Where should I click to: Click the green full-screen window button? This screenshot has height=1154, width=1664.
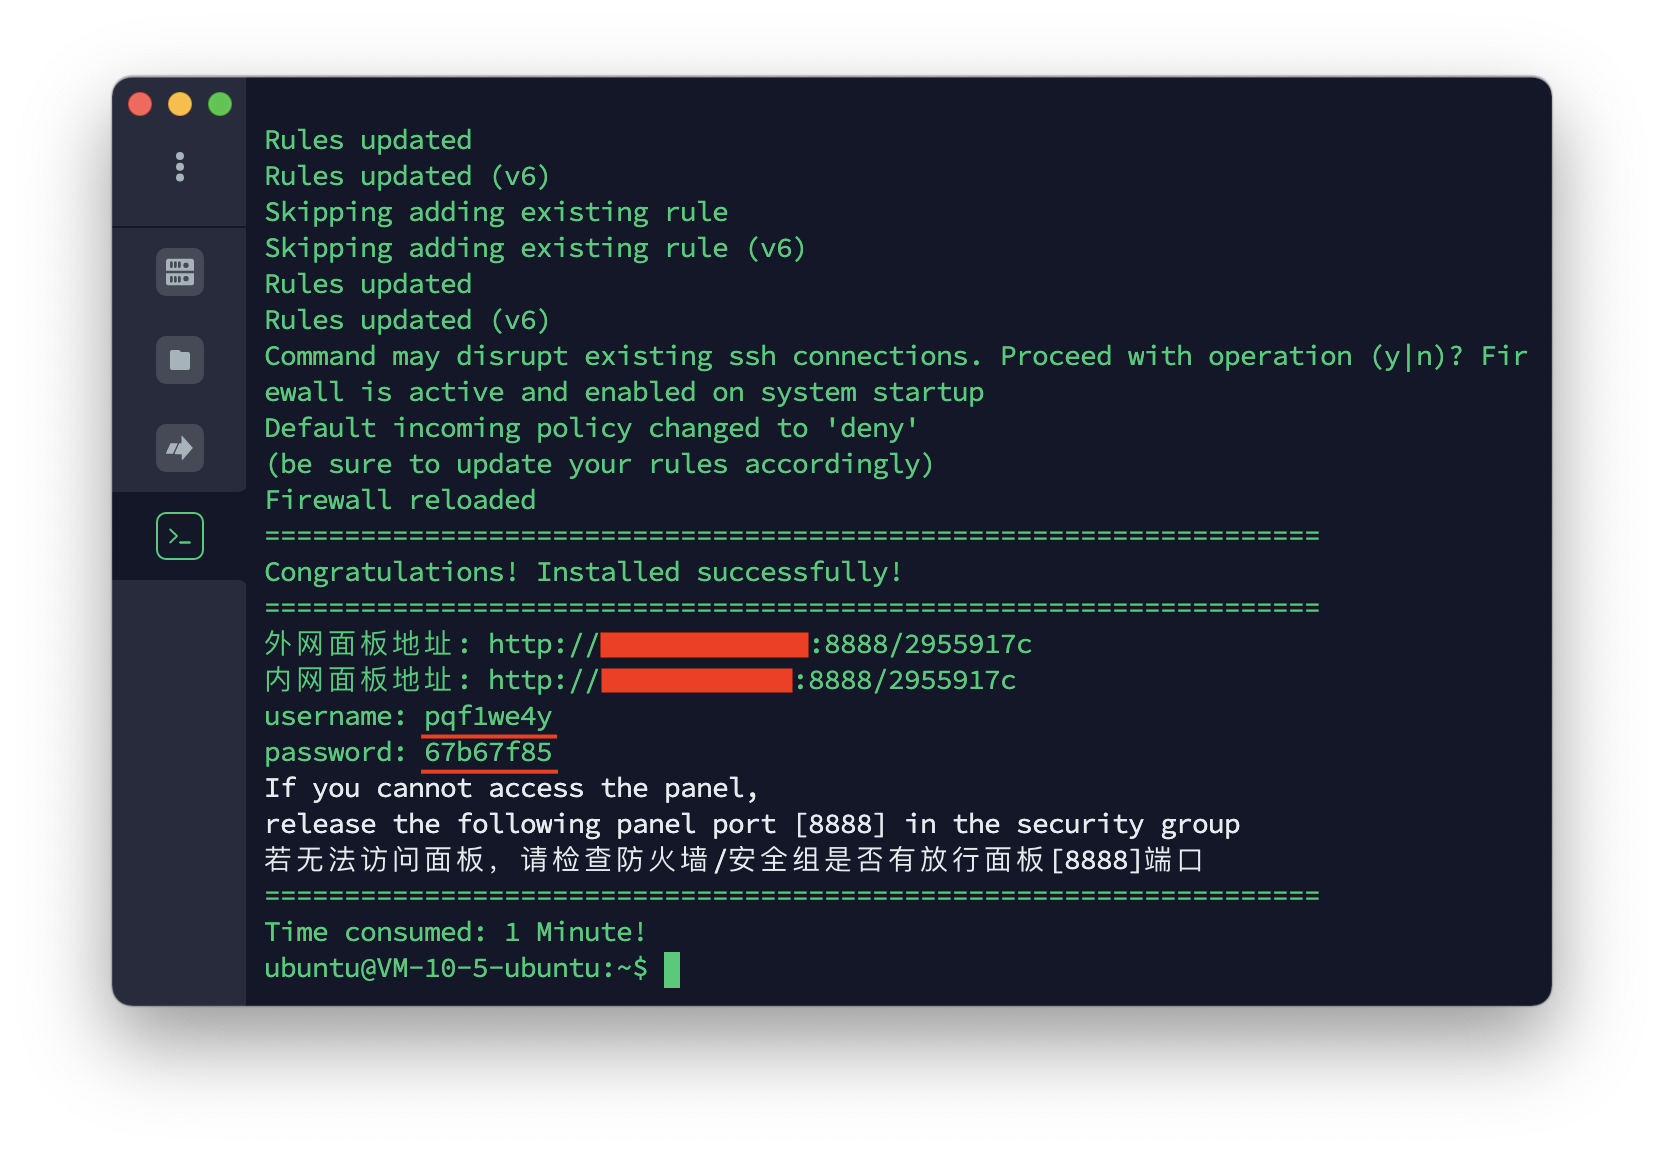[x=219, y=103]
